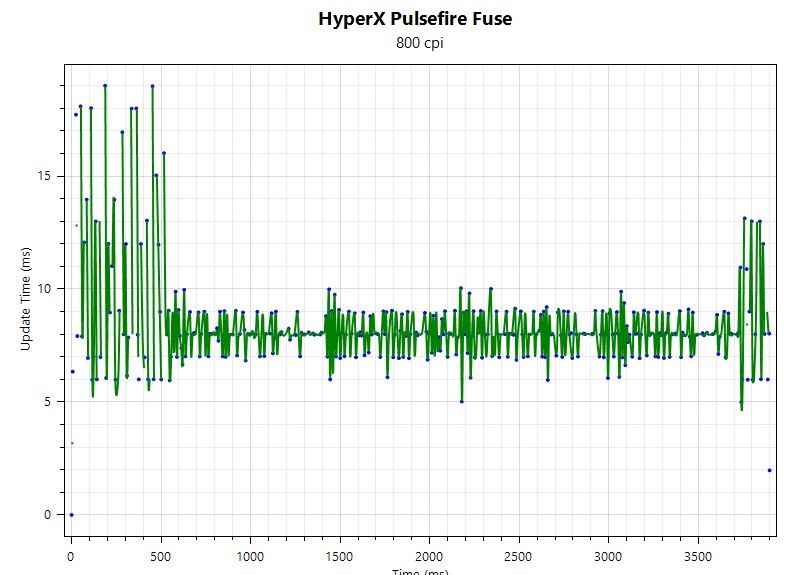Click the isolated data point near 2 ms at far right
This screenshot has width=788, height=575.
(x=769, y=470)
